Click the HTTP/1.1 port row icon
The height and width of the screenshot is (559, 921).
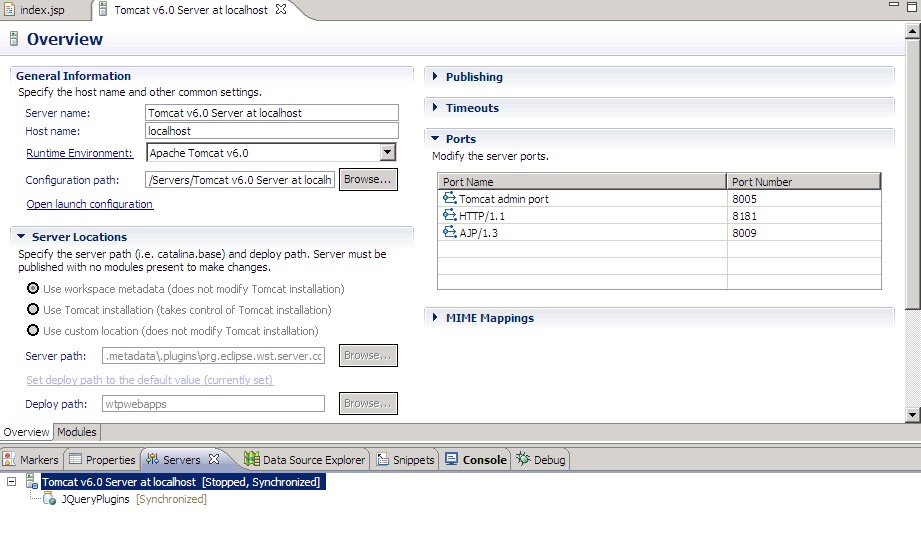click(449, 215)
